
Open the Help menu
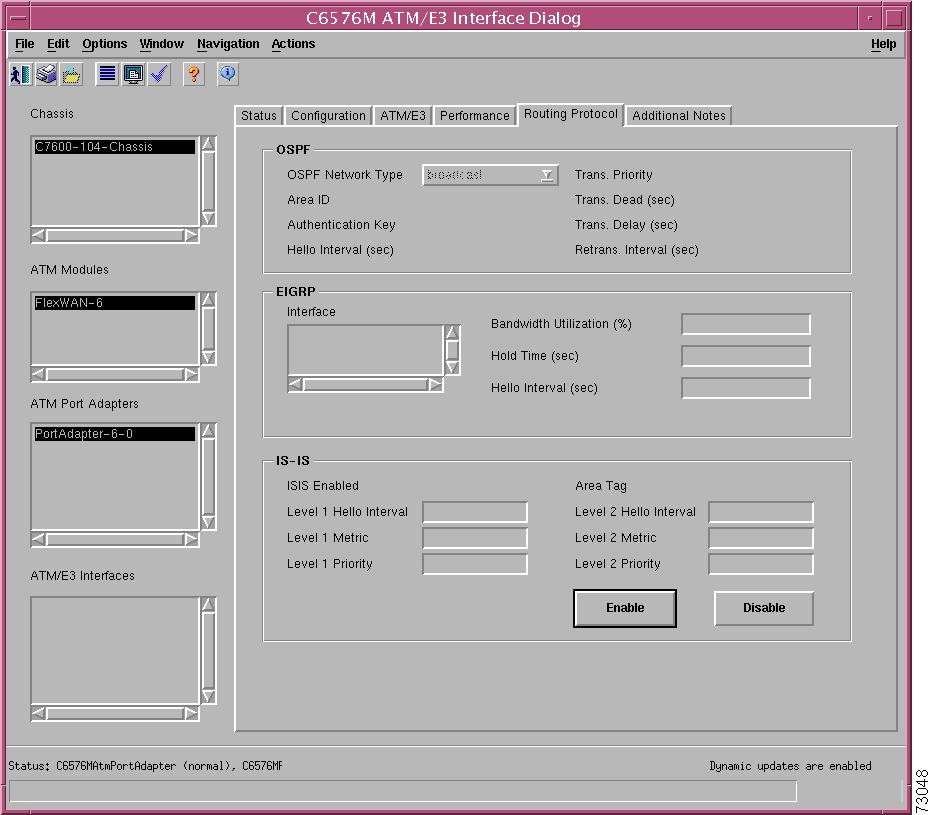[x=883, y=44]
